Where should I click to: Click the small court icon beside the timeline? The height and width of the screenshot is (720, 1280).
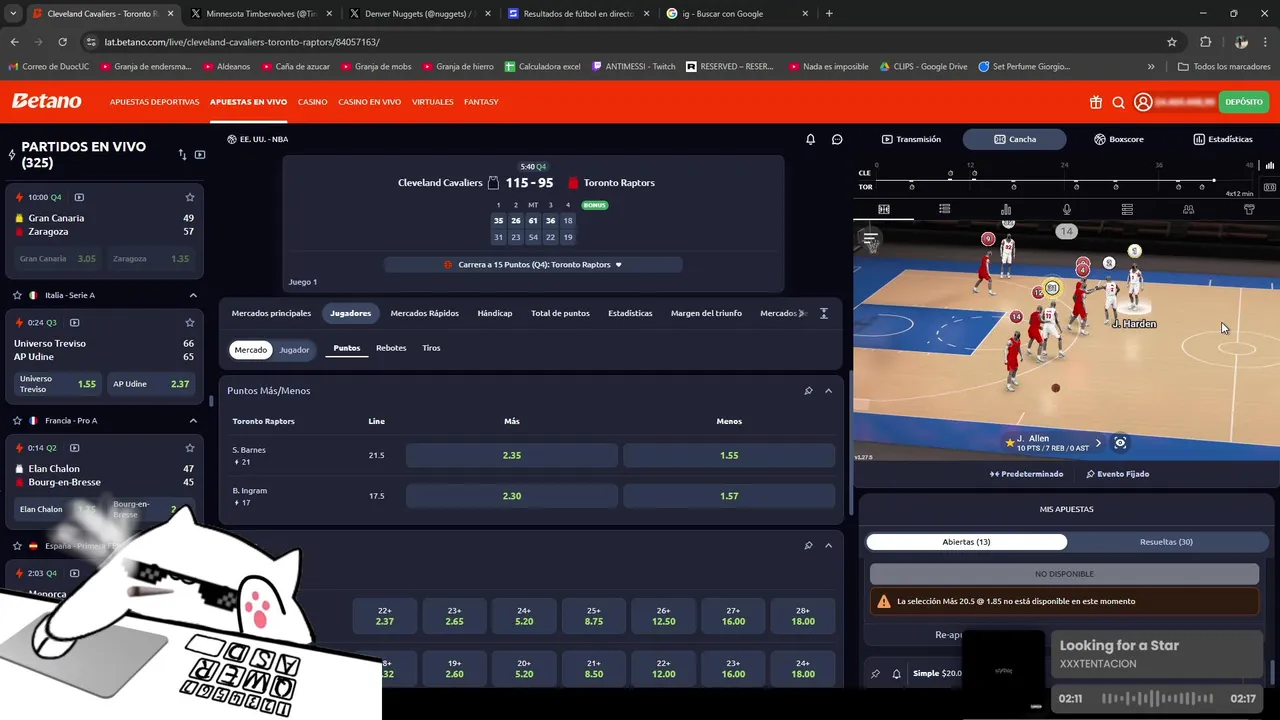1270,187
